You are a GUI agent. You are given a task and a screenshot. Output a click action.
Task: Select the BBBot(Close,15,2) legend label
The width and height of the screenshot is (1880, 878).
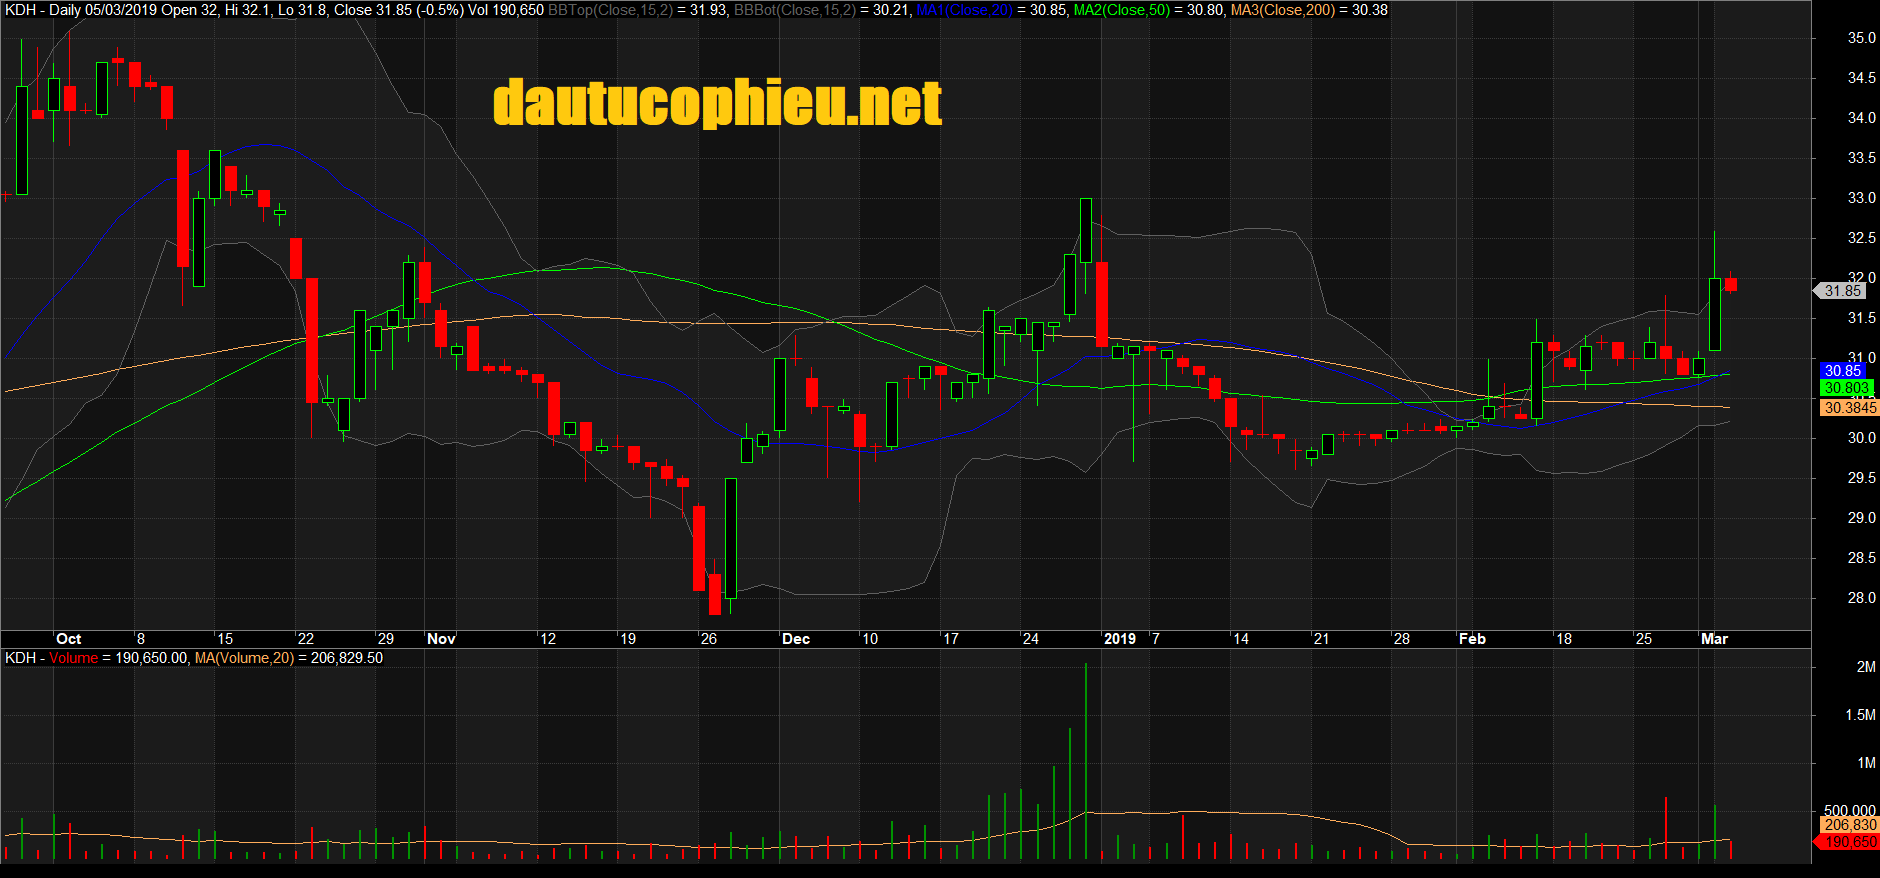click(795, 10)
